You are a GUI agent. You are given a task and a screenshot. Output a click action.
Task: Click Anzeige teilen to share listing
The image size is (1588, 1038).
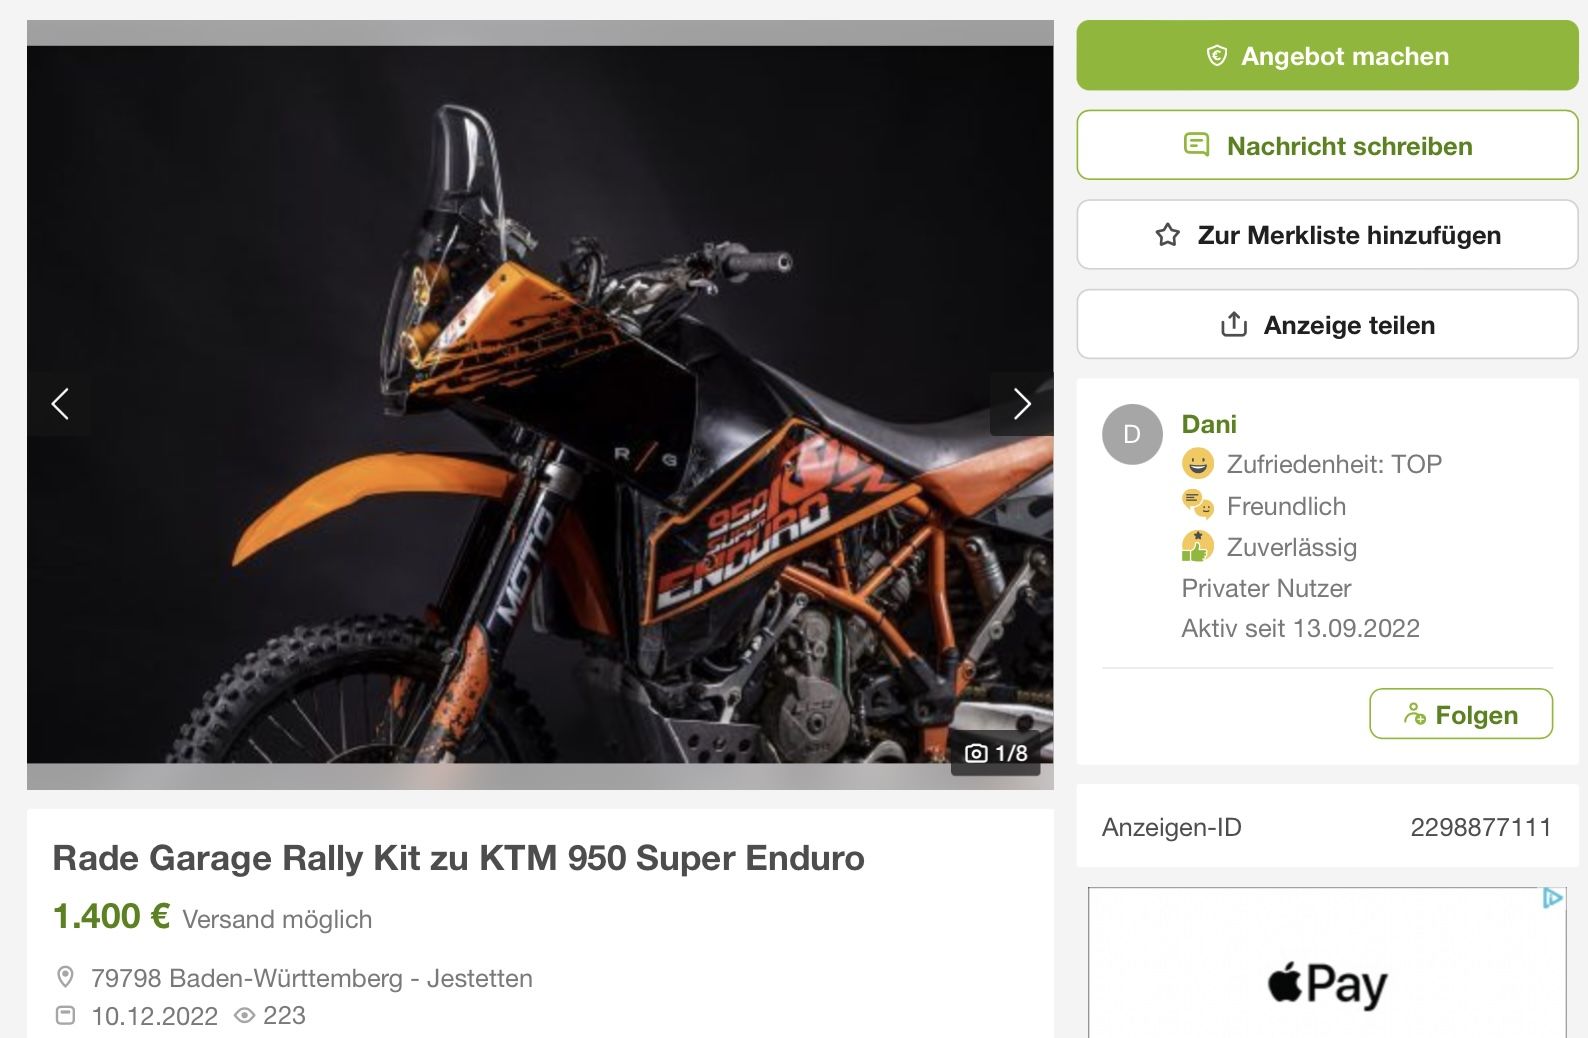1326,325
